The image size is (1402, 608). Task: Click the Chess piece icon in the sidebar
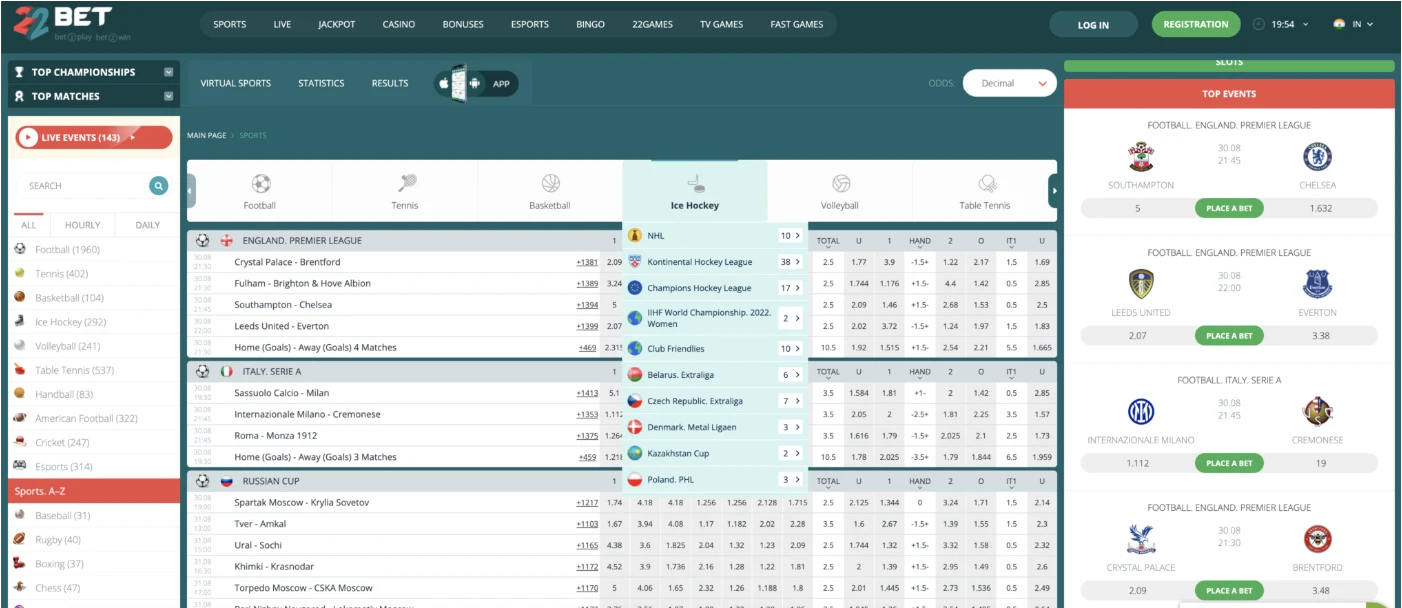(20, 587)
